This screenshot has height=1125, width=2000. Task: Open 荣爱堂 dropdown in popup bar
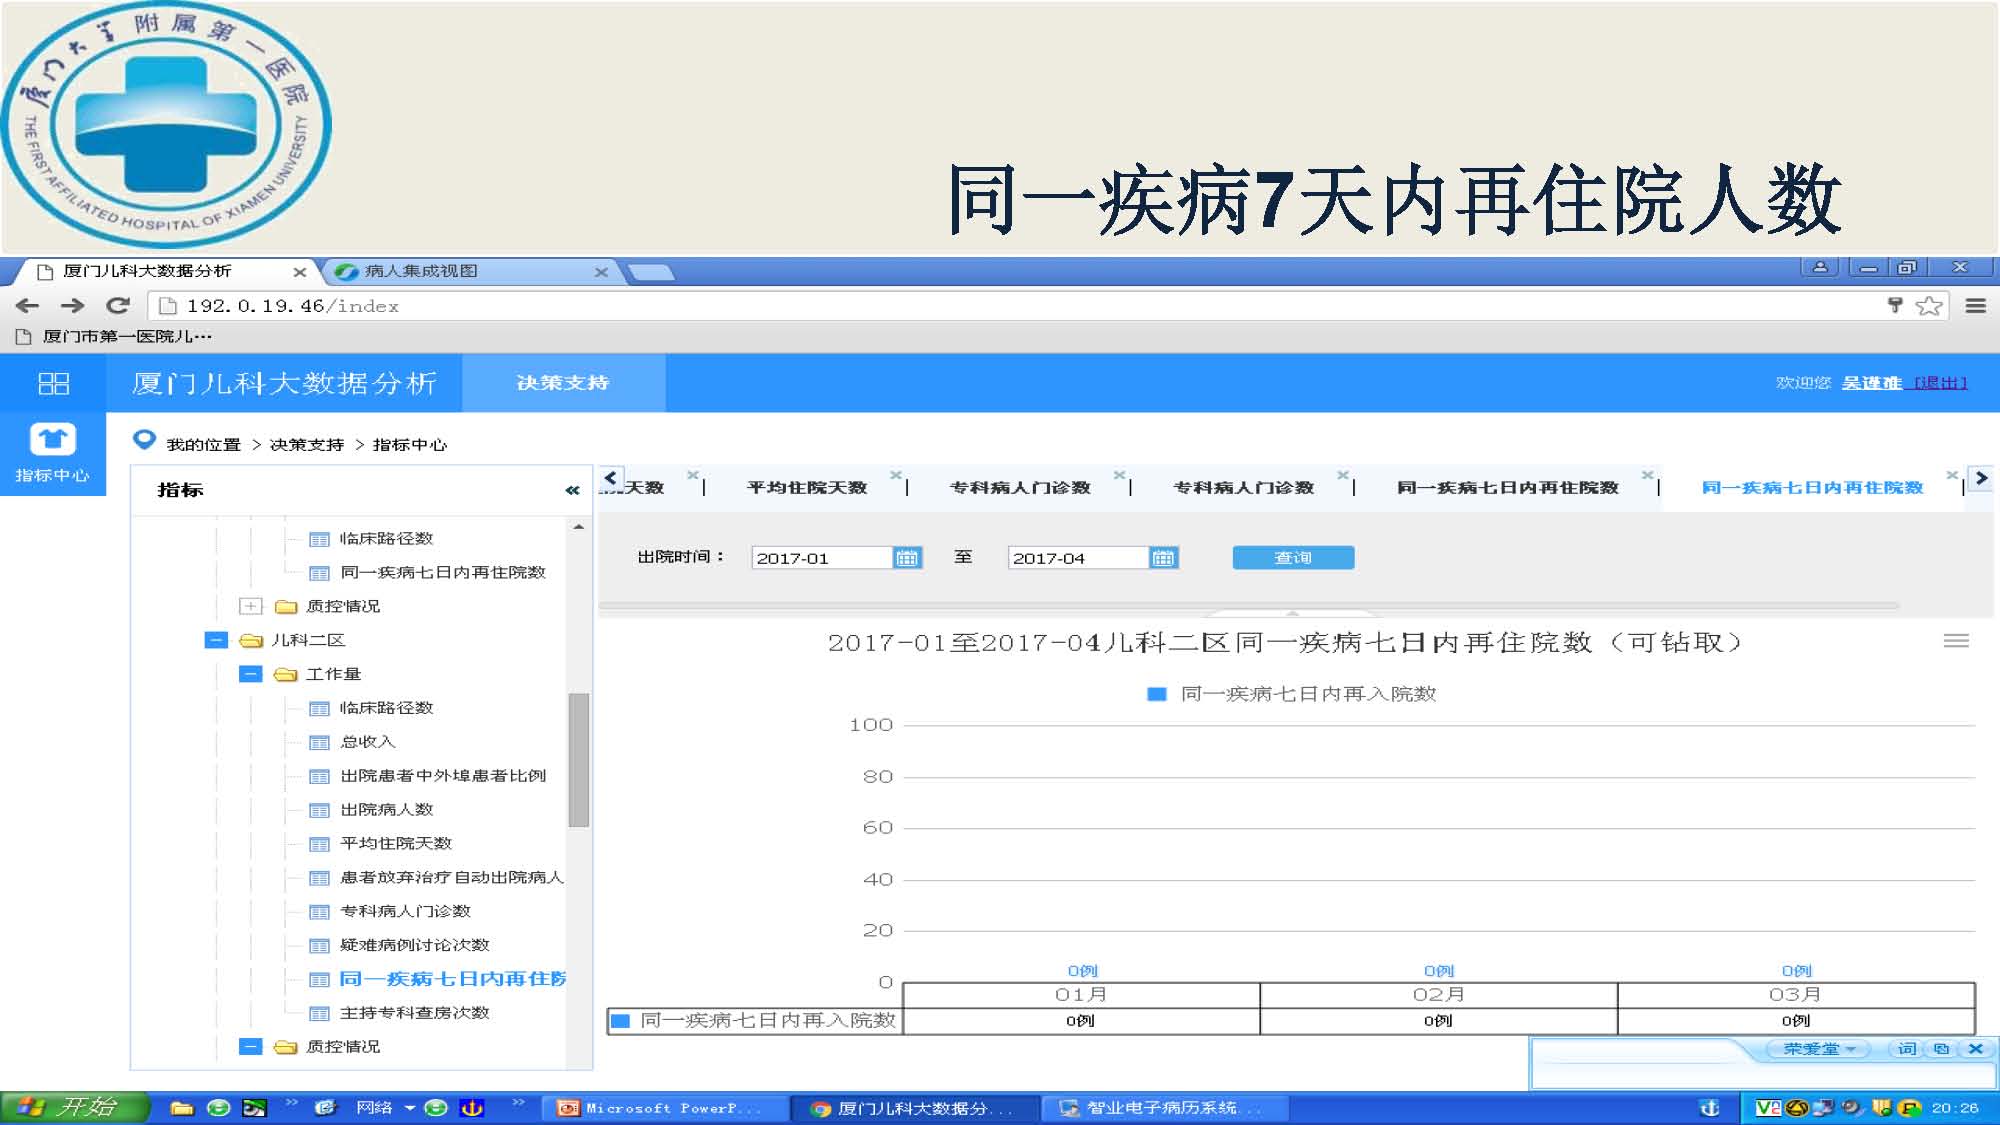pos(1819,1049)
